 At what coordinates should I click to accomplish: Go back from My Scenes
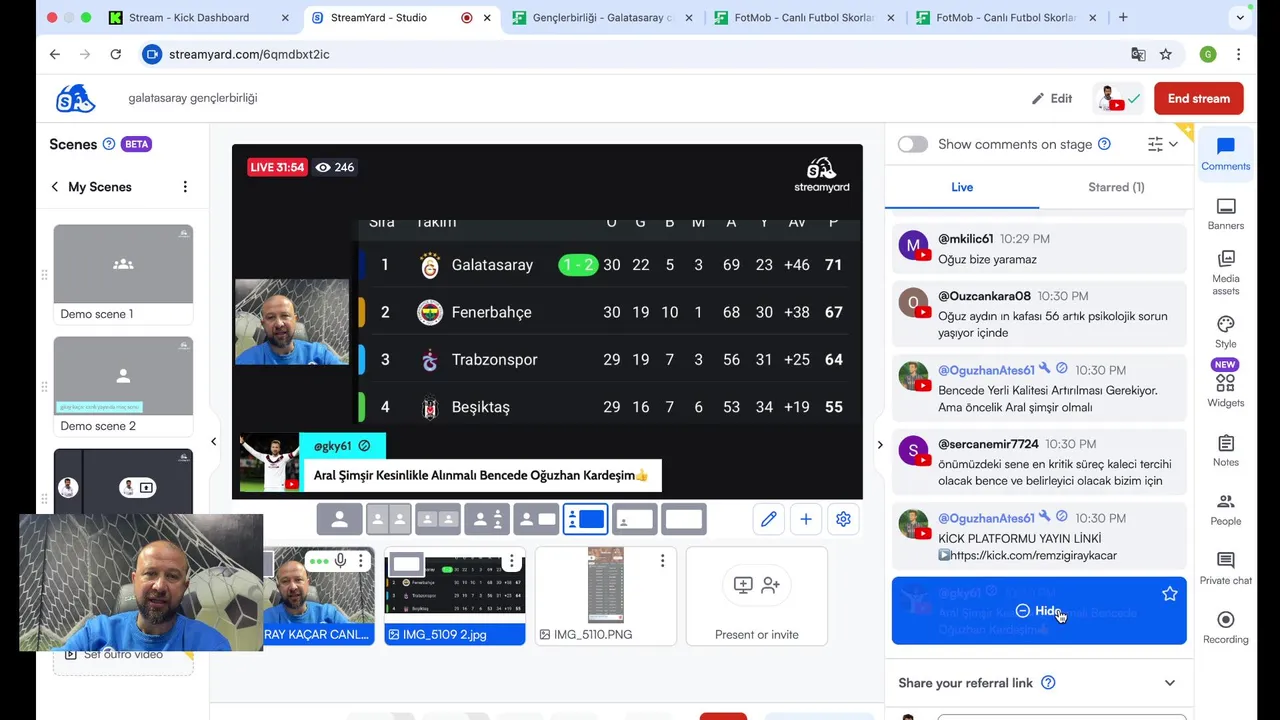click(55, 187)
